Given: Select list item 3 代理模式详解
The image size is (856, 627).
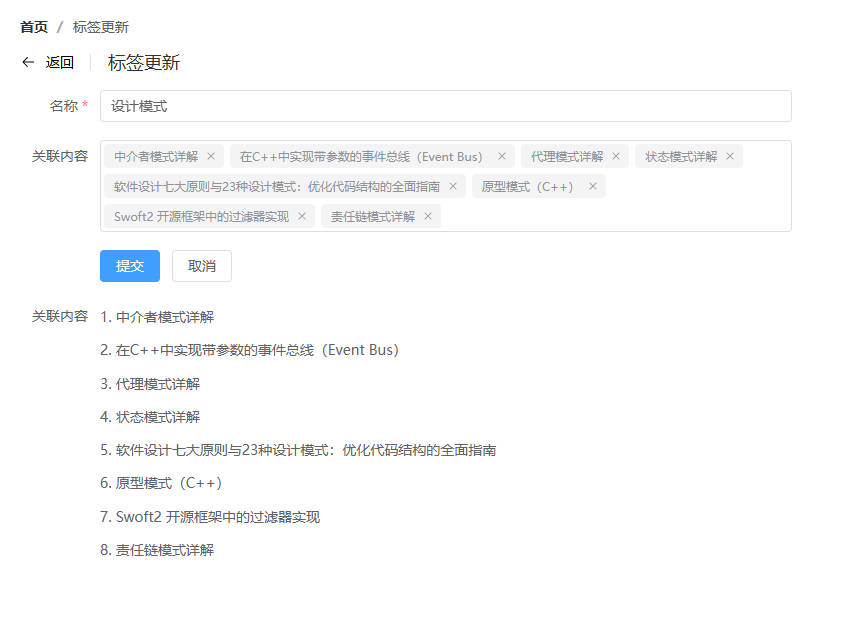Looking at the screenshot, I should tap(150, 384).
